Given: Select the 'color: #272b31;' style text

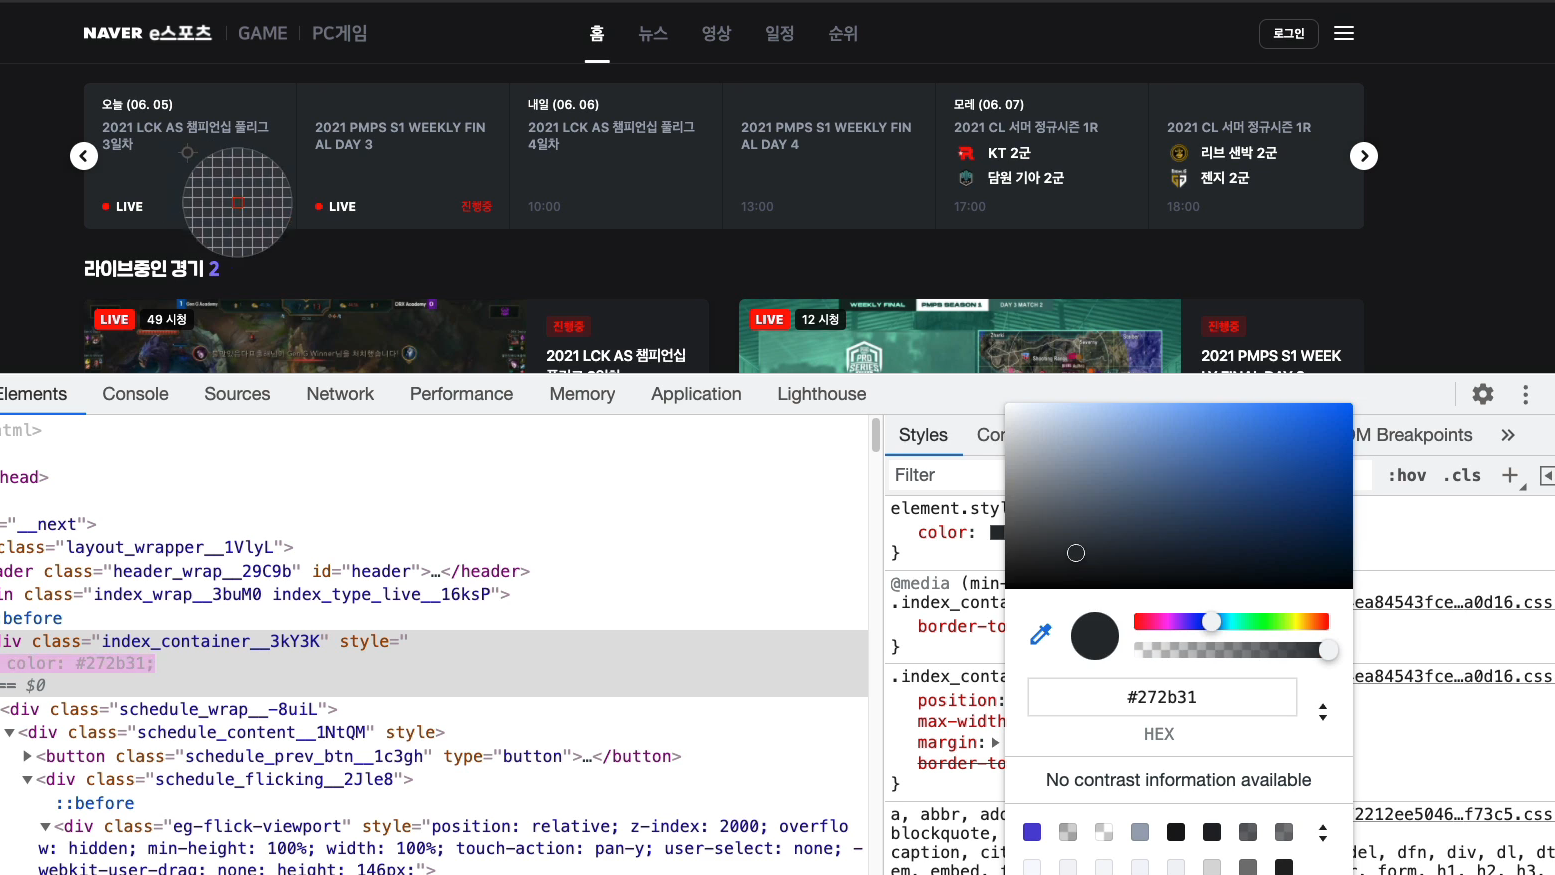Looking at the screenshot, I should click(x=81, y=663).
